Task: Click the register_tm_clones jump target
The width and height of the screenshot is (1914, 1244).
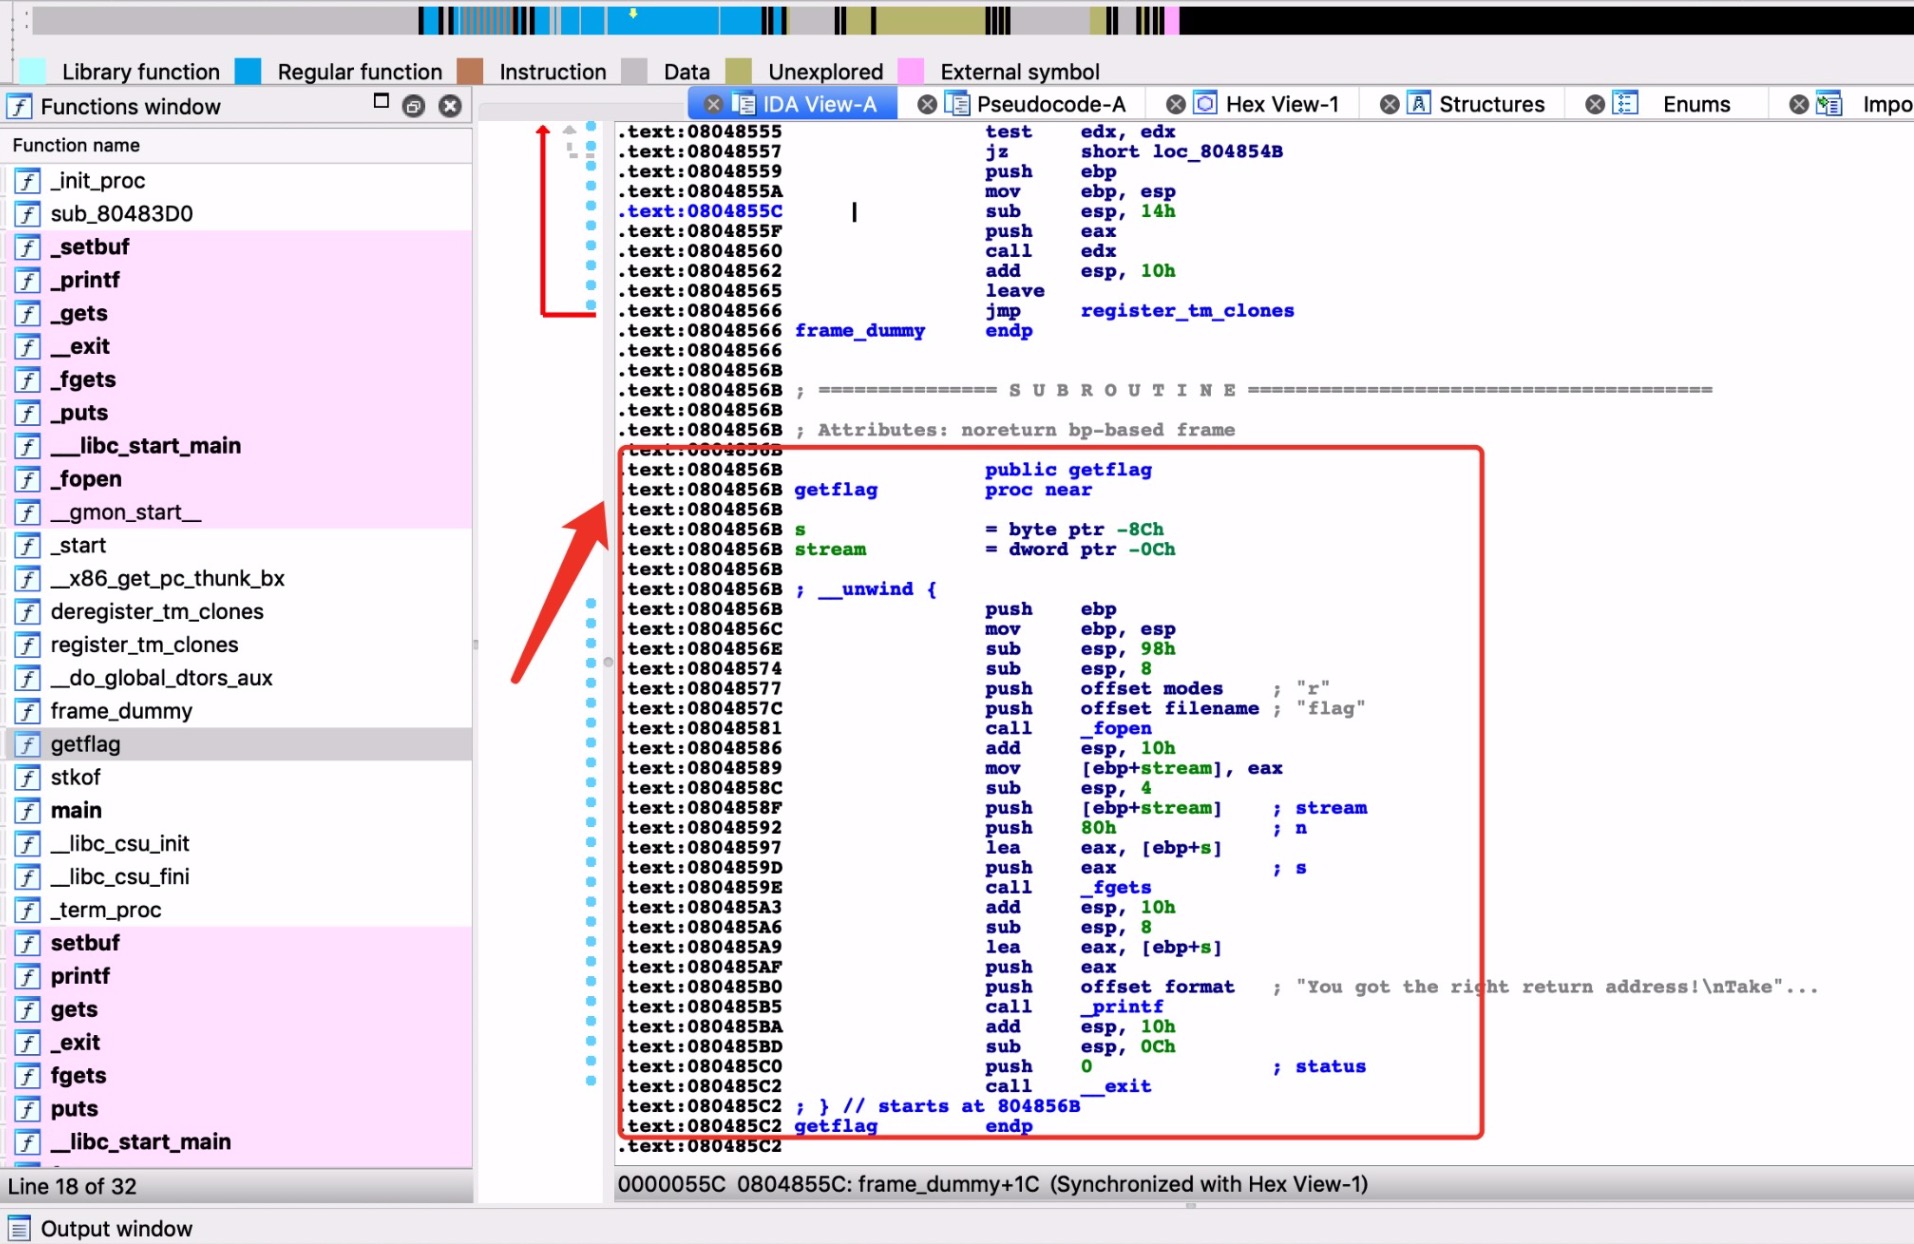Action: click(1186, 311)
